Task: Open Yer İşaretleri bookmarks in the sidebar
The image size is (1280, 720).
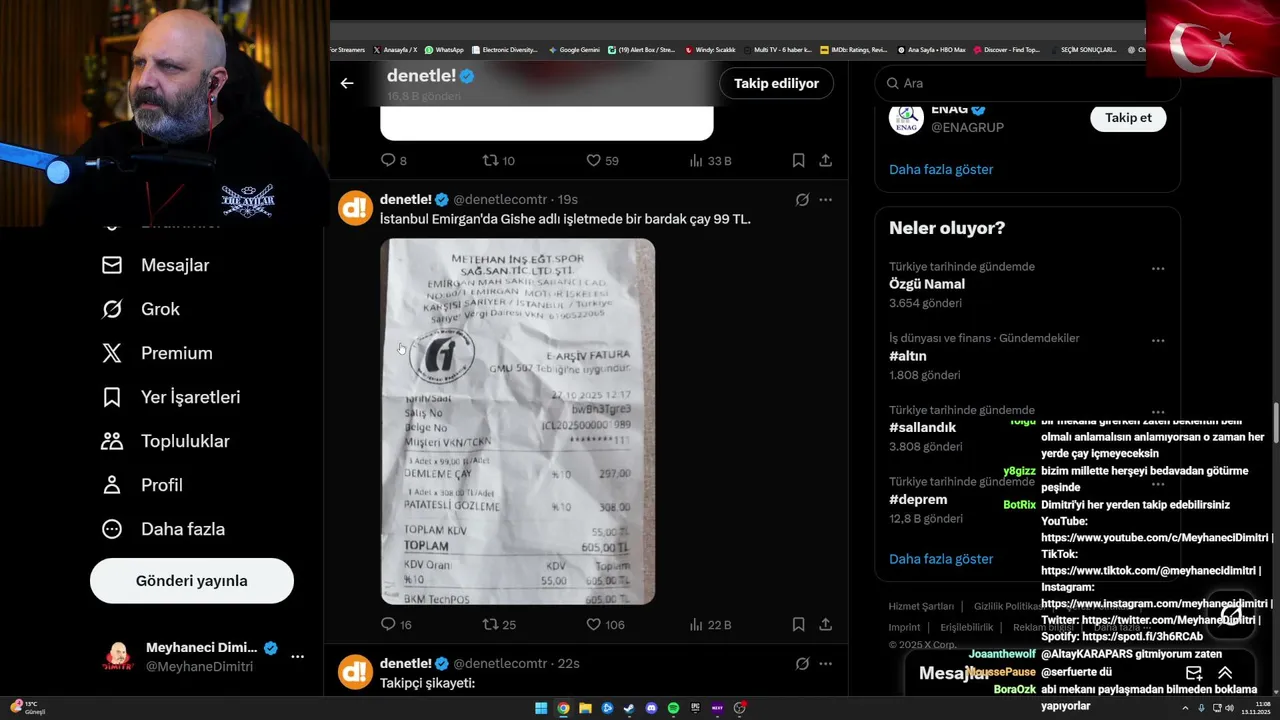Action: click(x=171, y=397)
